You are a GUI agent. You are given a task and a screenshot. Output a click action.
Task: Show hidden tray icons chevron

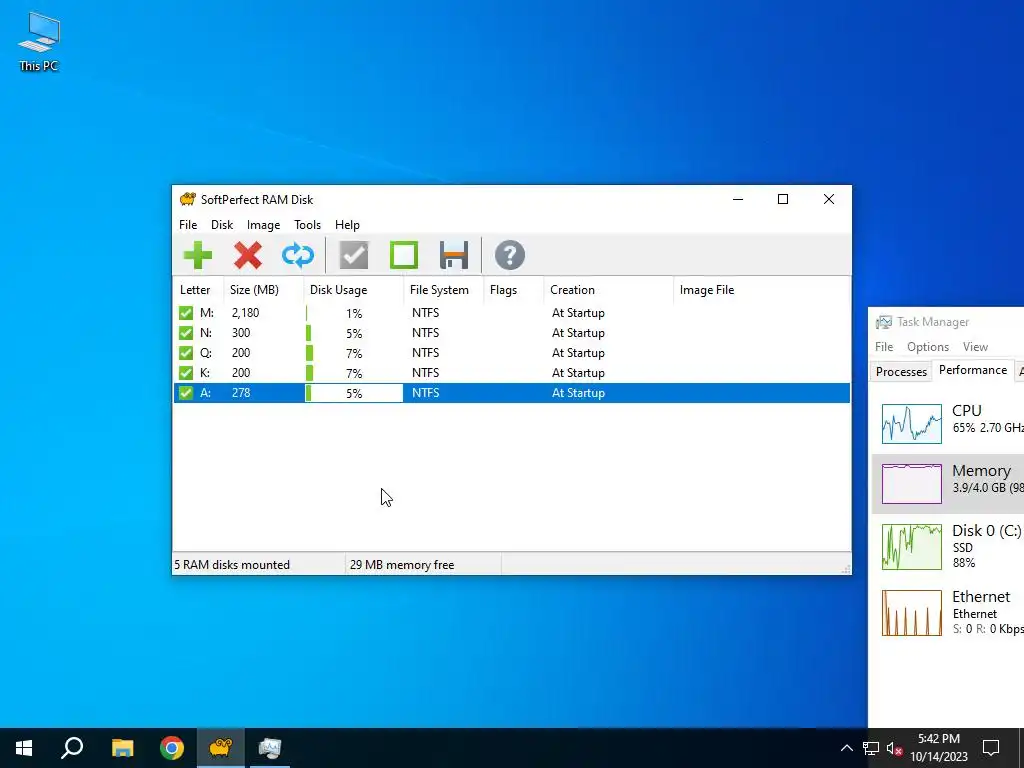click(x=846, y=748)
